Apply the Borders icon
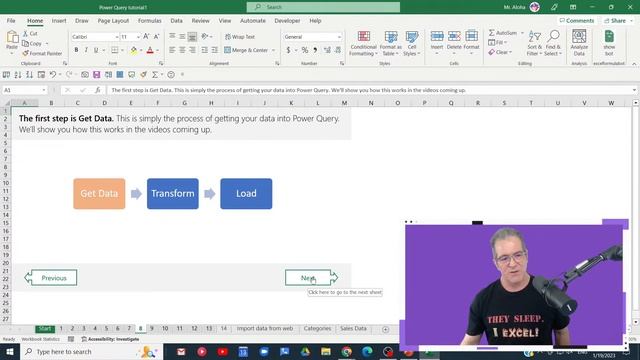 point(115,50)
